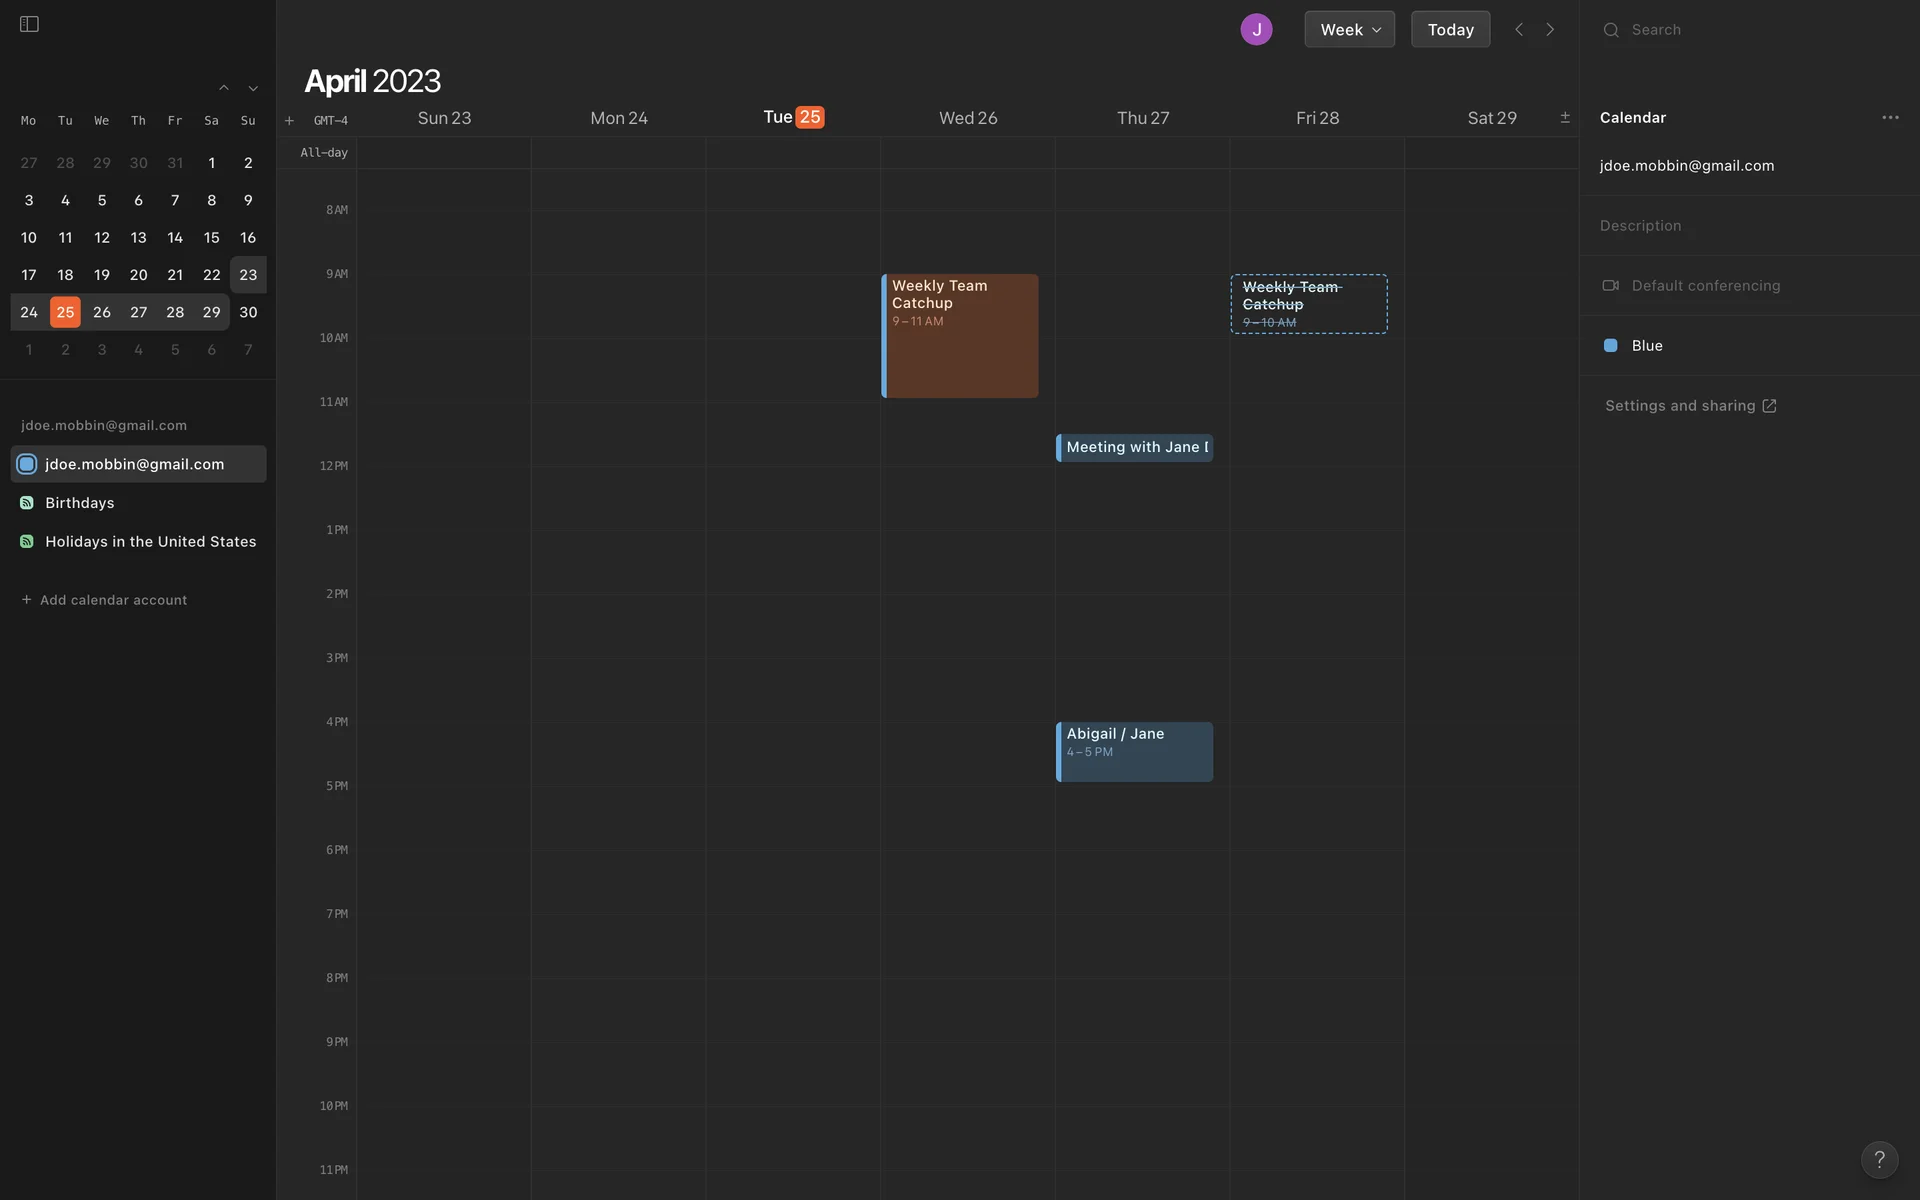Click the plus icon beside GMT-4
The height and width of the screenshot is (1200, 1920).
click(289, 121)
